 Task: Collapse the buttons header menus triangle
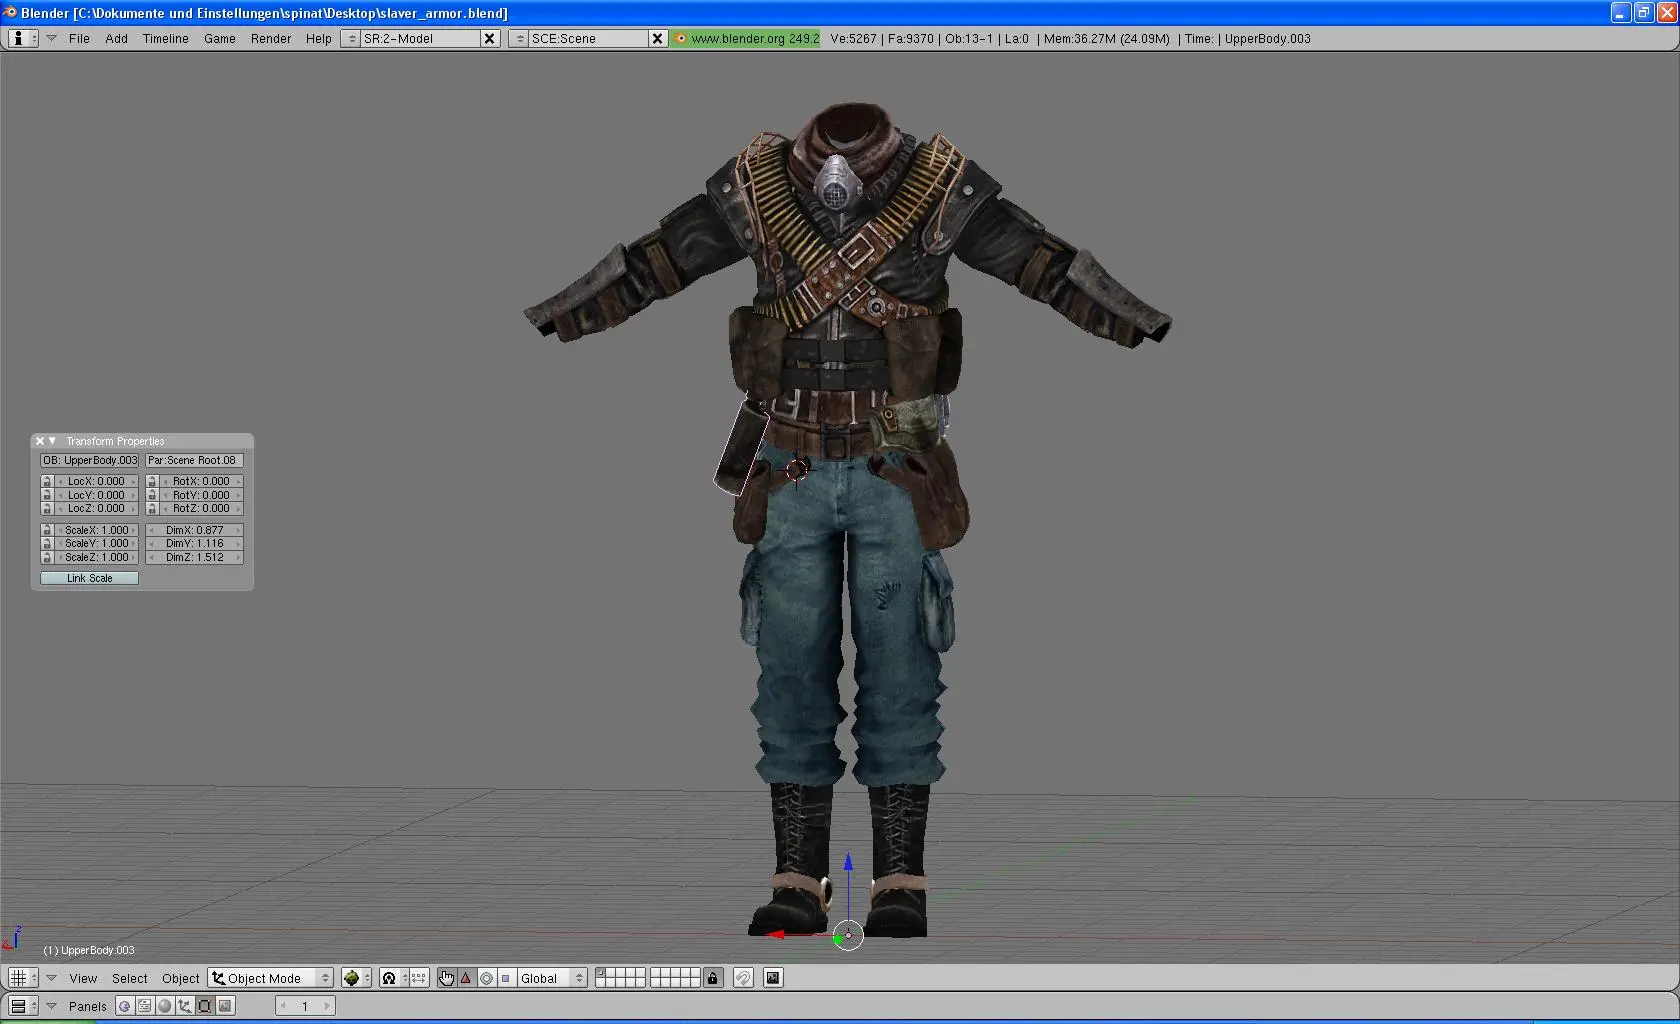51,1006
